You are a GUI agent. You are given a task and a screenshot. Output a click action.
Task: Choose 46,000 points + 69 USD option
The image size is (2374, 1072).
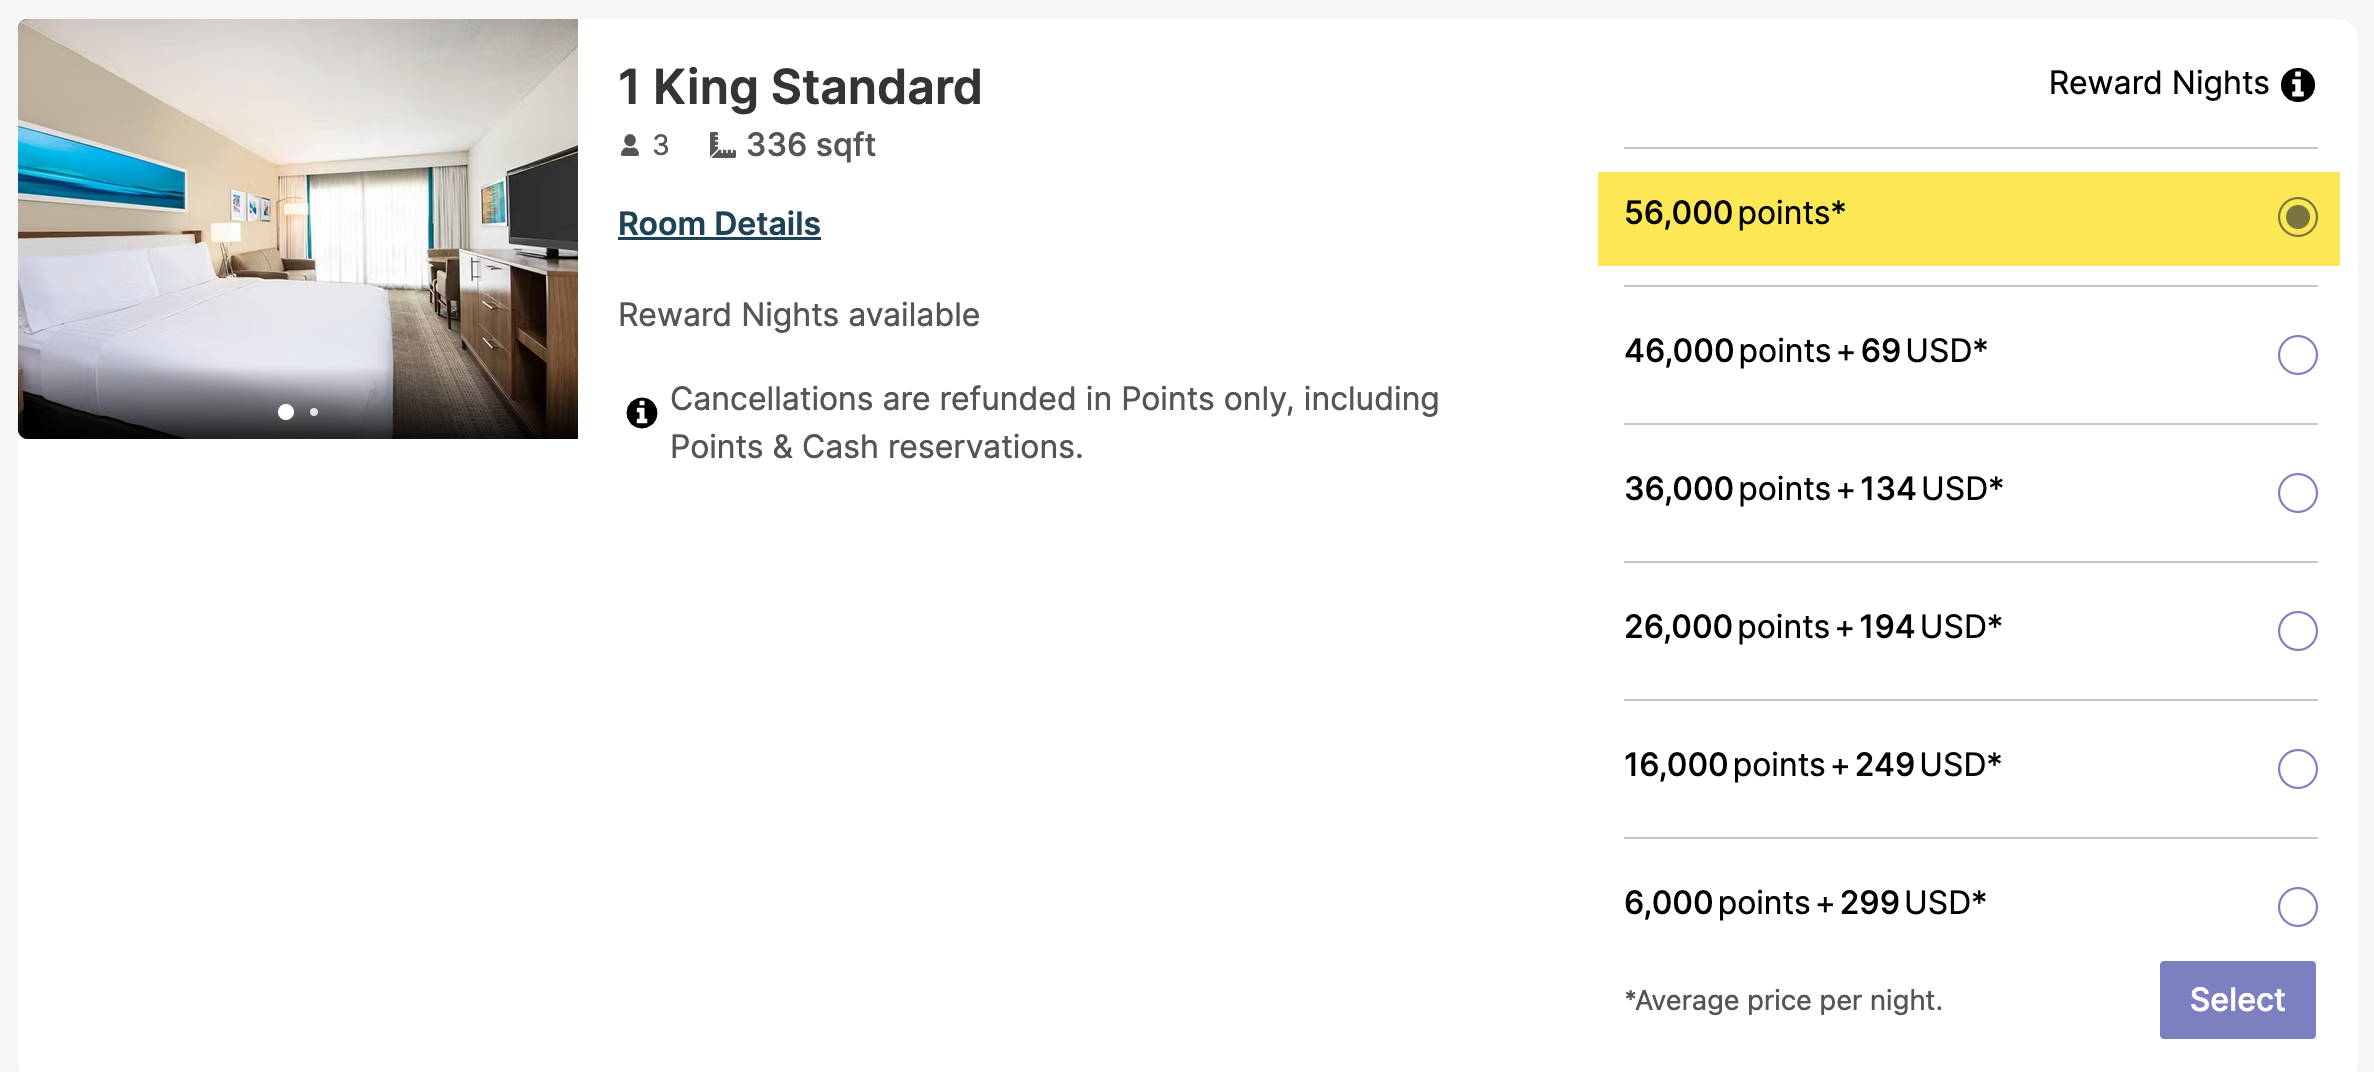pyautogui.click(x=2297, y=355)
